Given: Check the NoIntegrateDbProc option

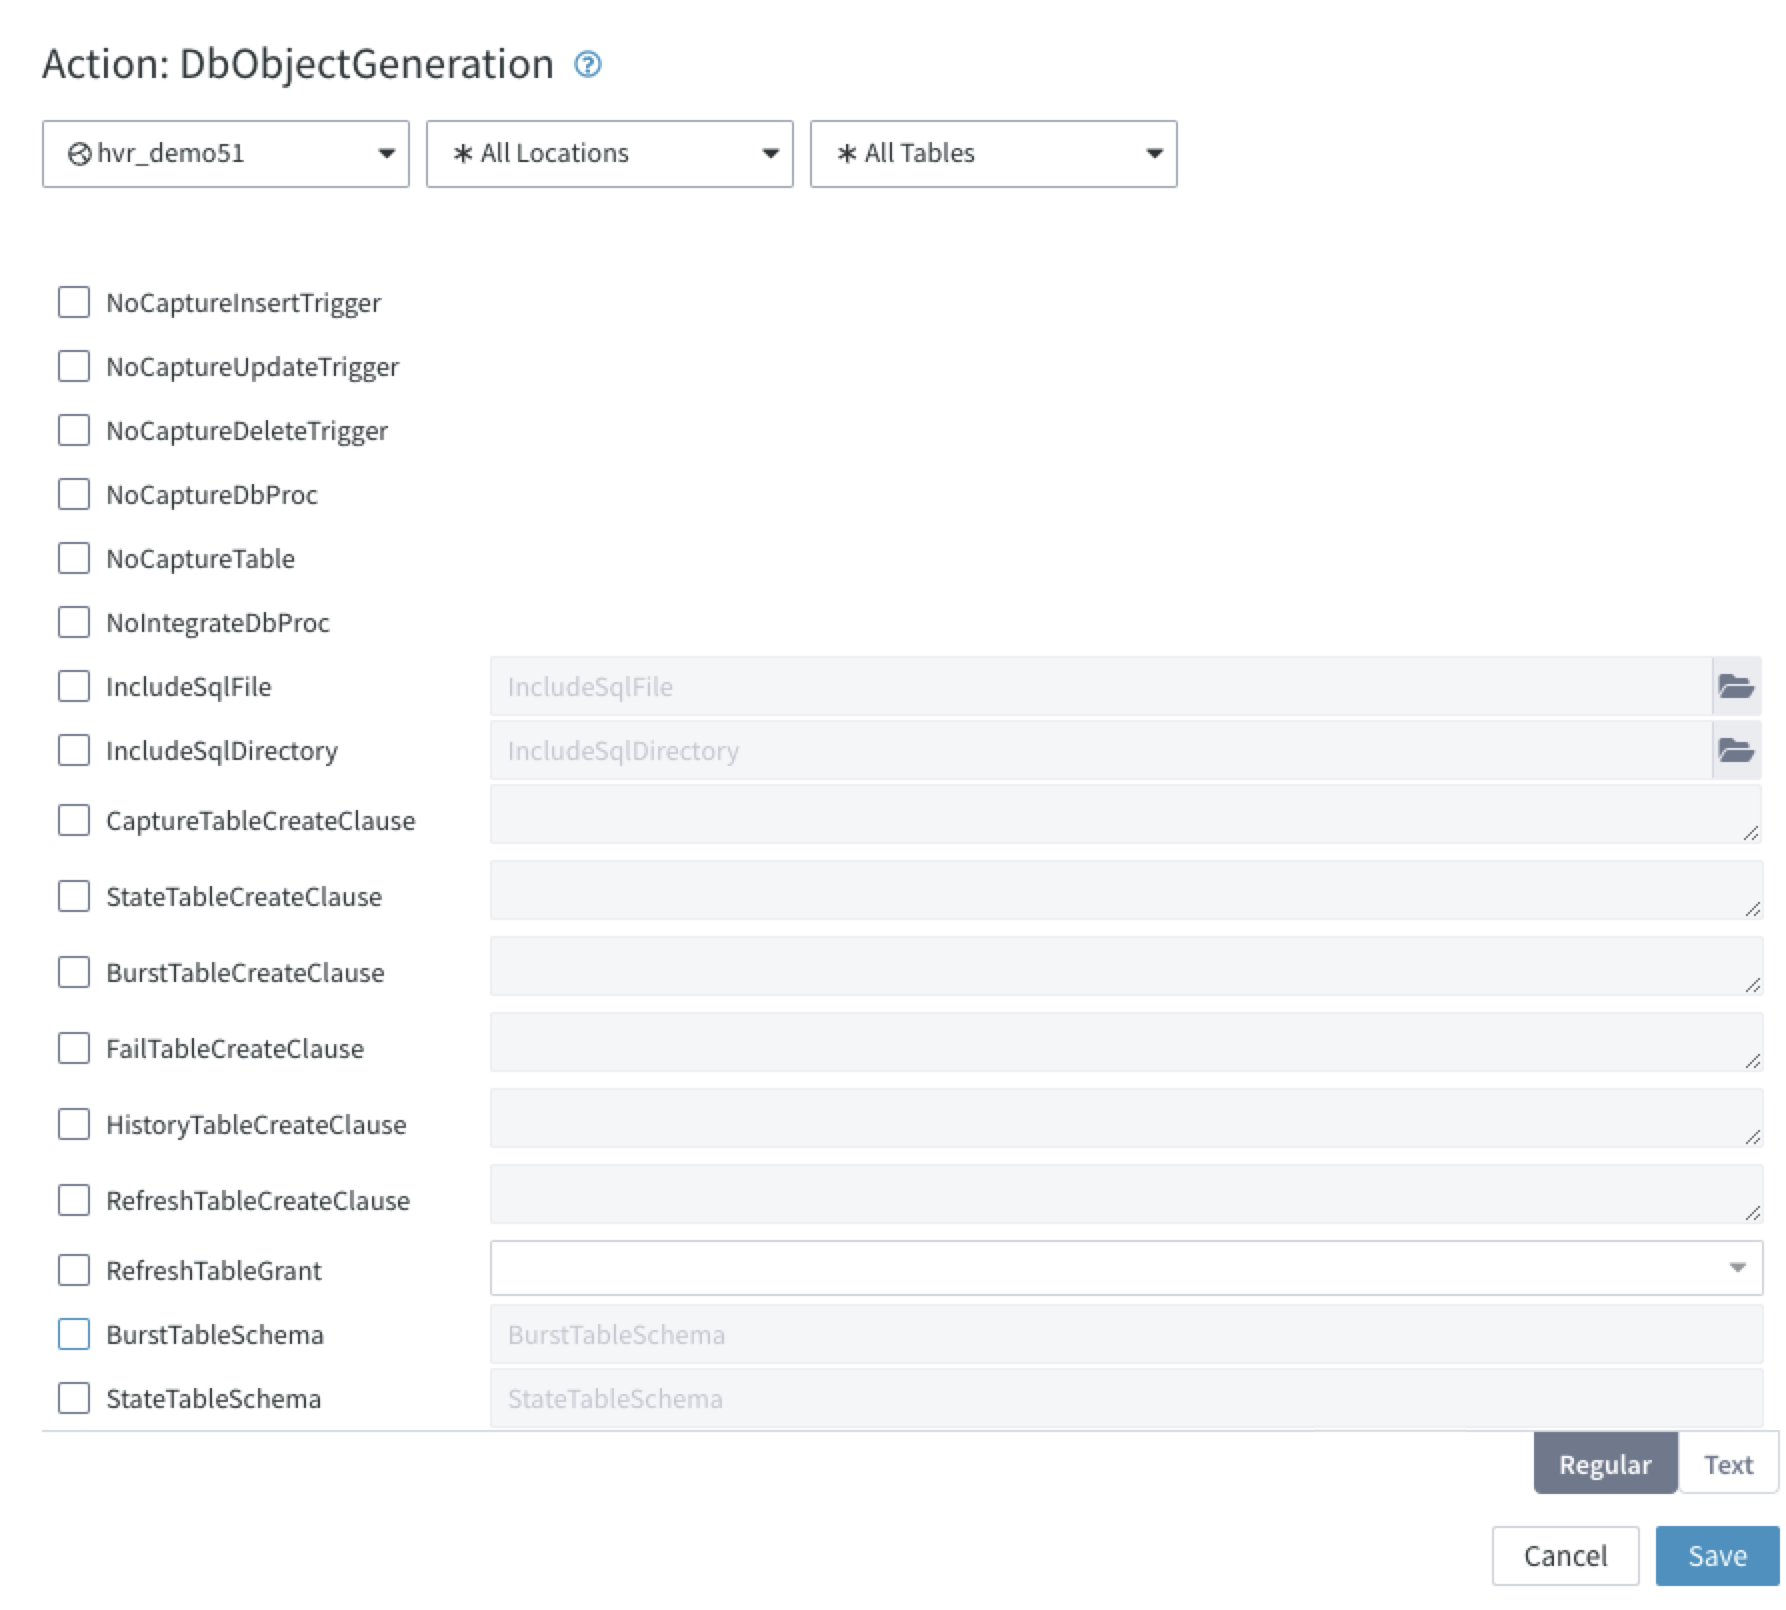Looking at the screenshot, I should tap(74, 622).
